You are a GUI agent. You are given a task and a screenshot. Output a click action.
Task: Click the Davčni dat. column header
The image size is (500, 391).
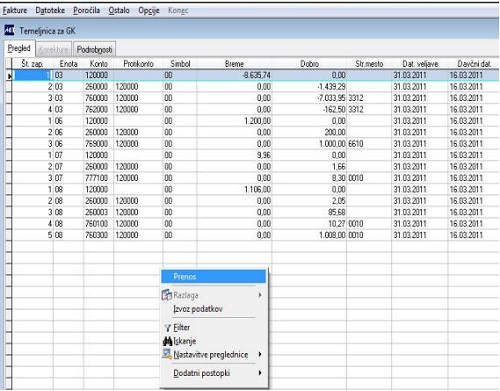tap(474, 64)
